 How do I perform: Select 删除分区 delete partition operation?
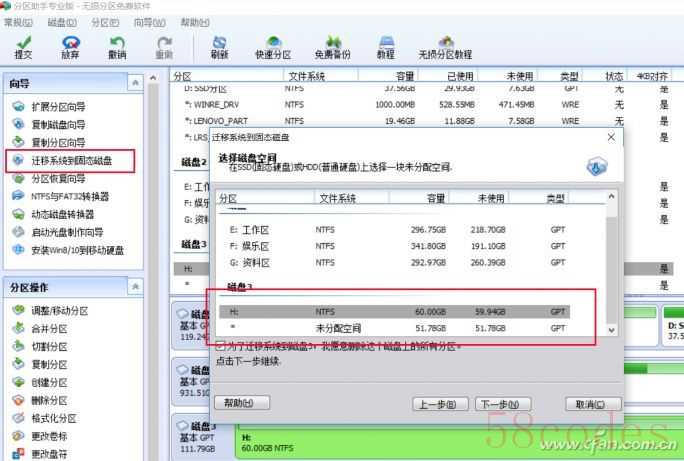click(49, 400)
